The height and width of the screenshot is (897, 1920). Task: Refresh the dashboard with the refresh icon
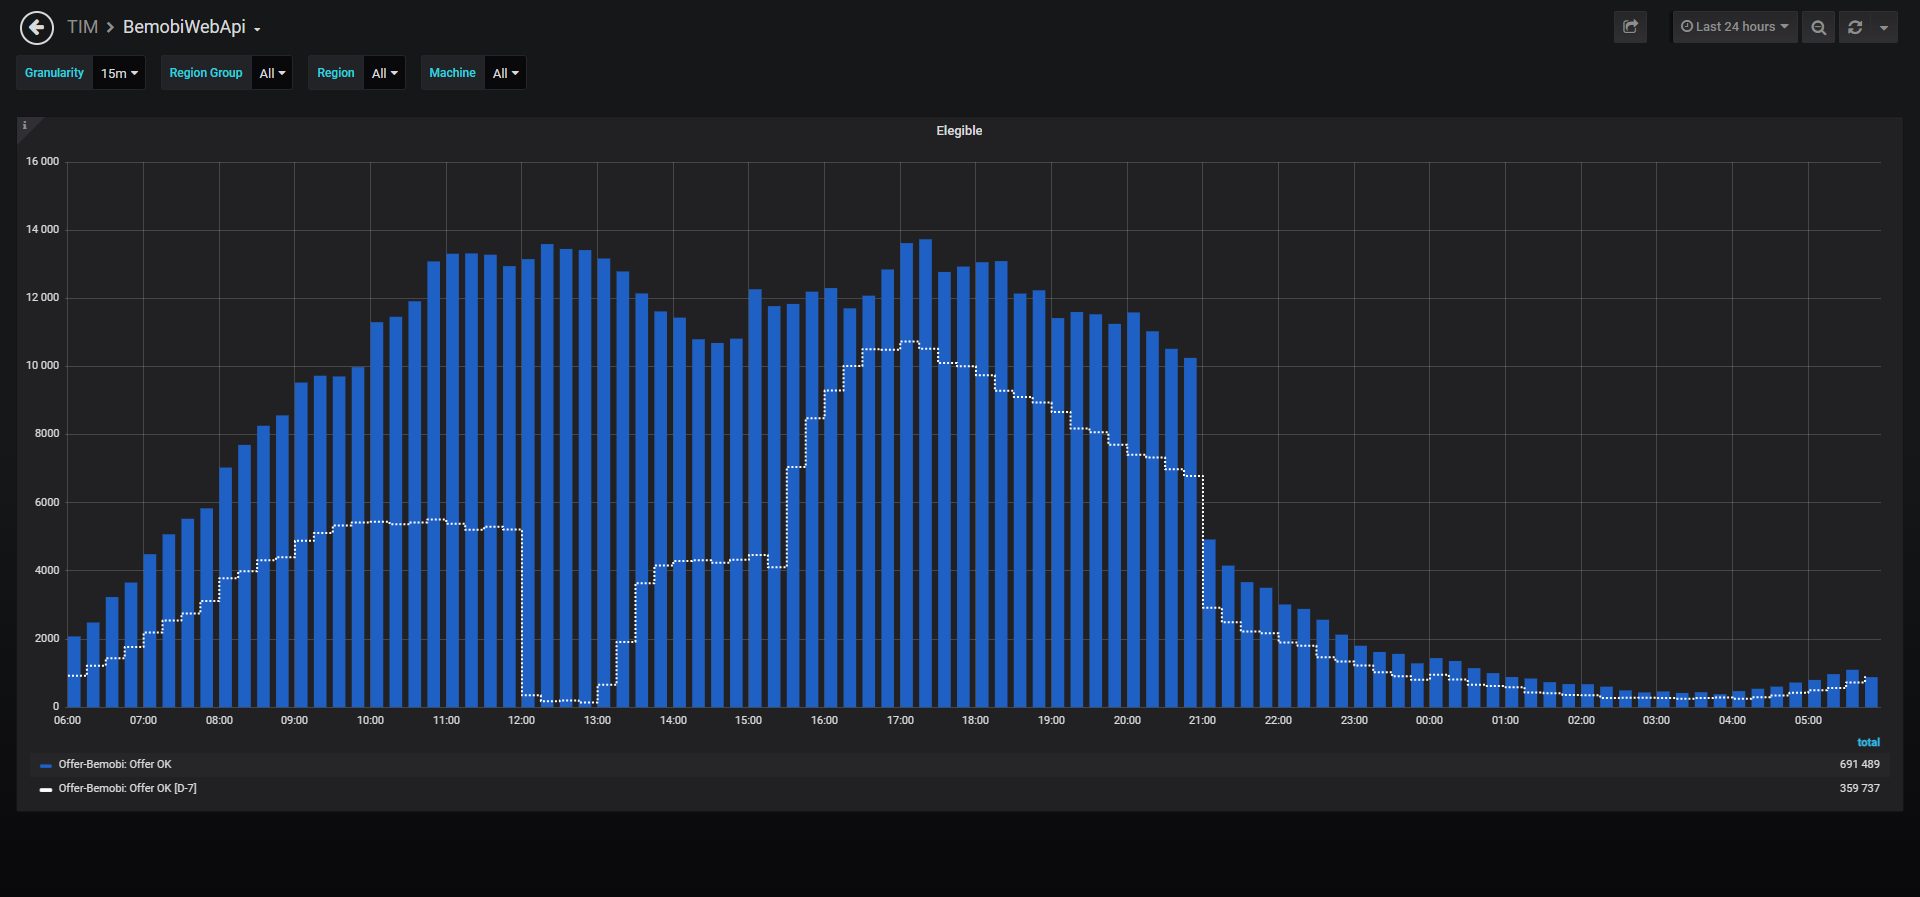[1855, 27]
